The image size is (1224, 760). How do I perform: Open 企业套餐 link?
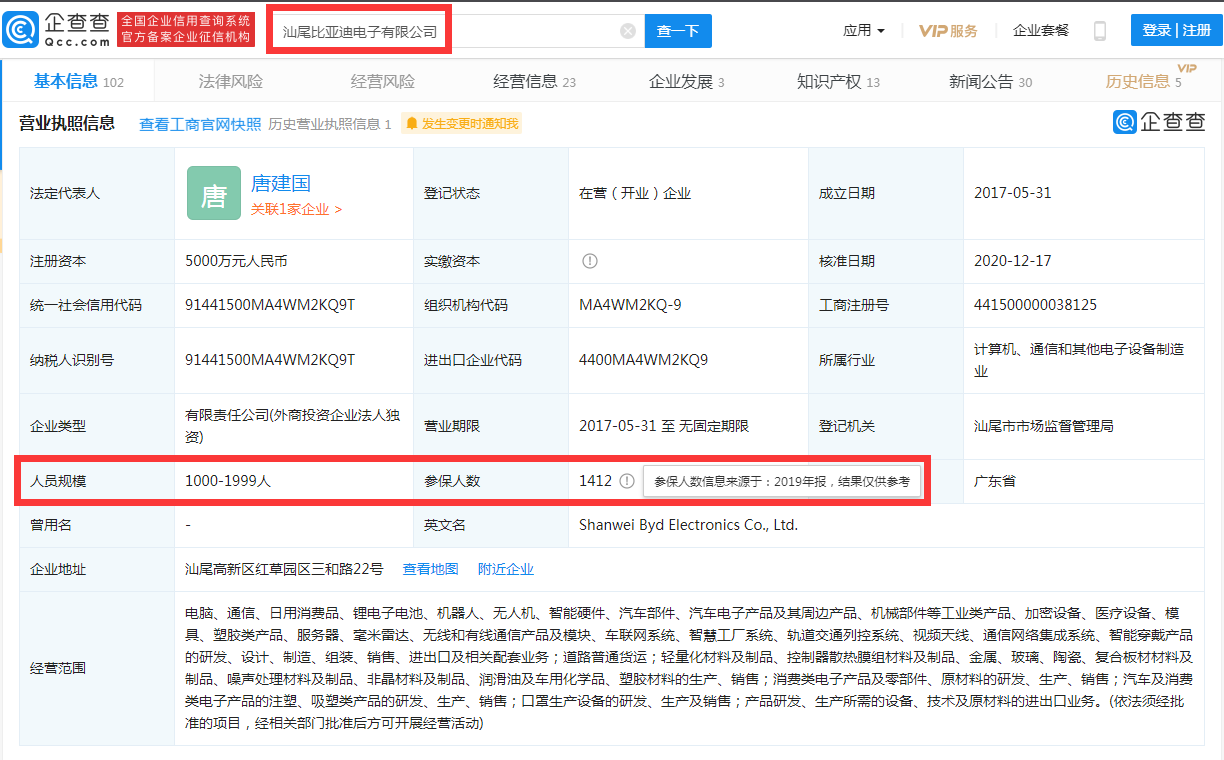click(x=1041, y=31)
